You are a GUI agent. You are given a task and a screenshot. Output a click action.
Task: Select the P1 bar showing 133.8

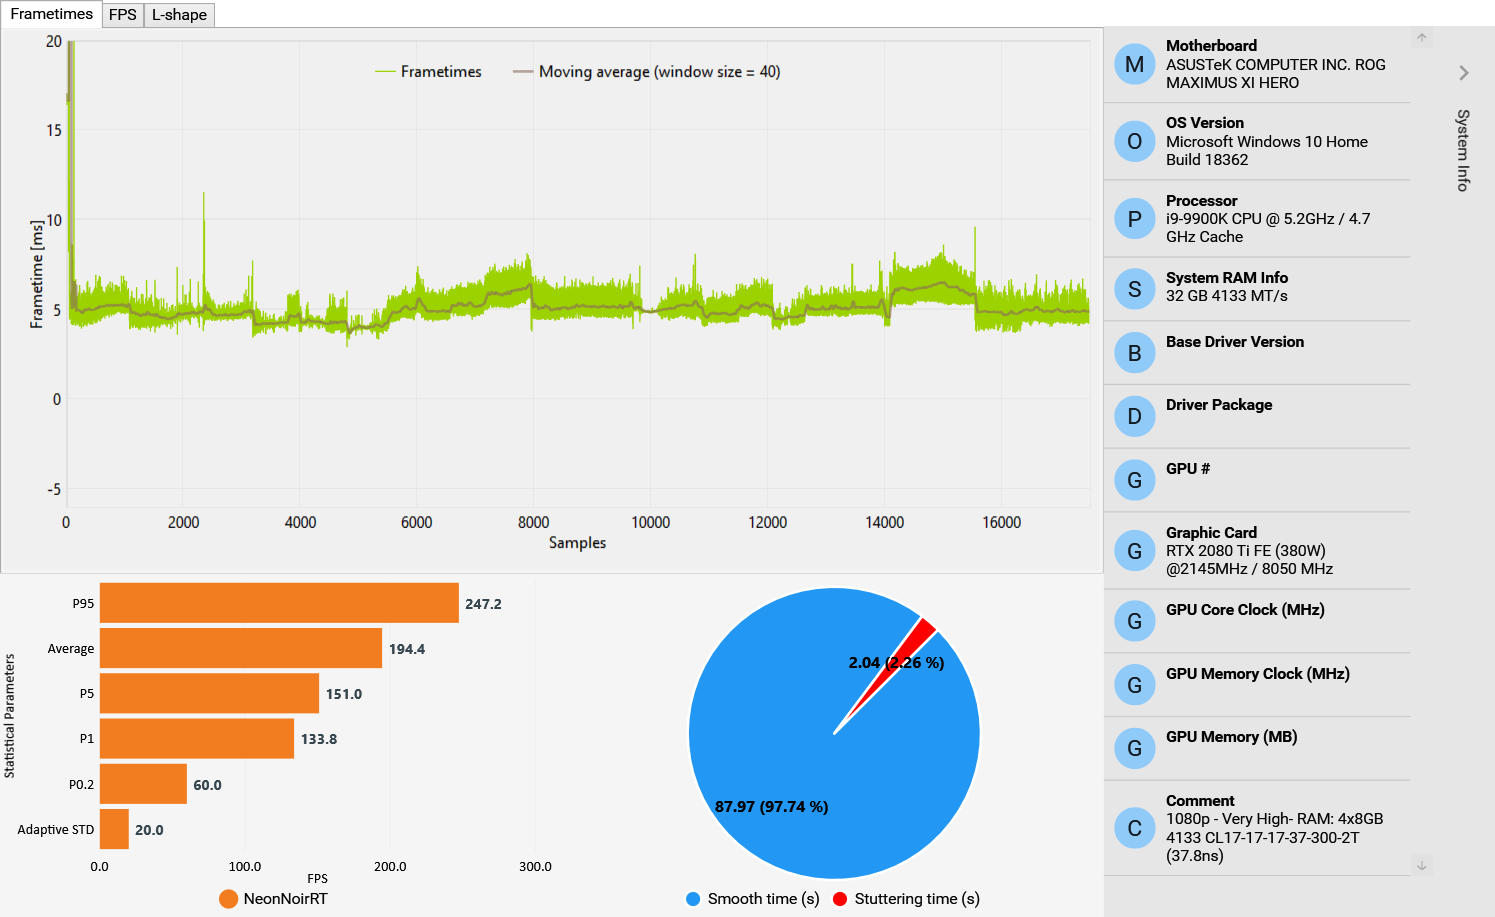(x=197, y=738)
